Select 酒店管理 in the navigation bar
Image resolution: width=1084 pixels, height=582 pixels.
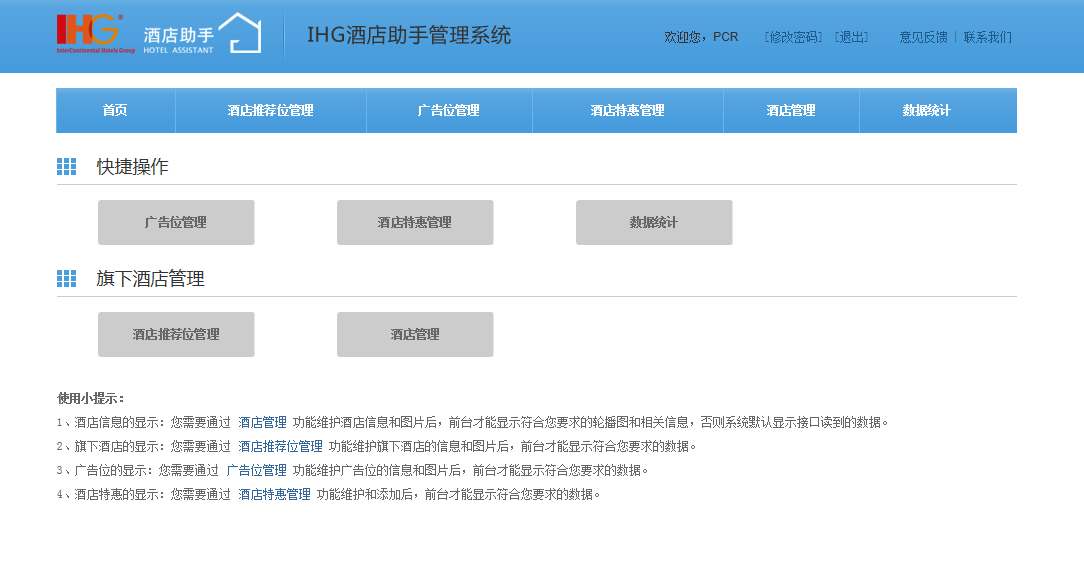791,111
